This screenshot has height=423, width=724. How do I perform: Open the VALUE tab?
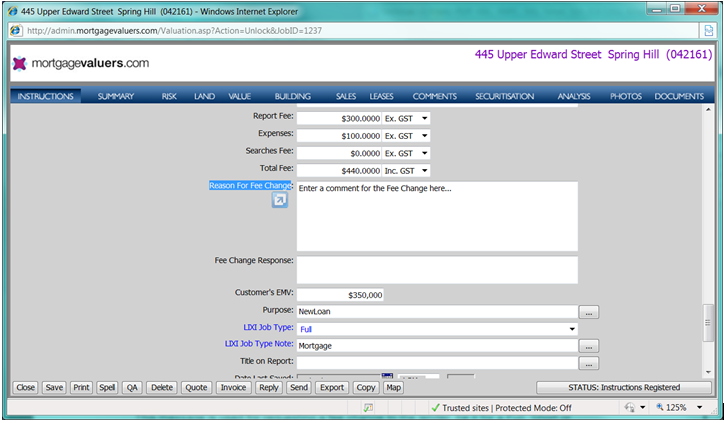pos(240,96)
